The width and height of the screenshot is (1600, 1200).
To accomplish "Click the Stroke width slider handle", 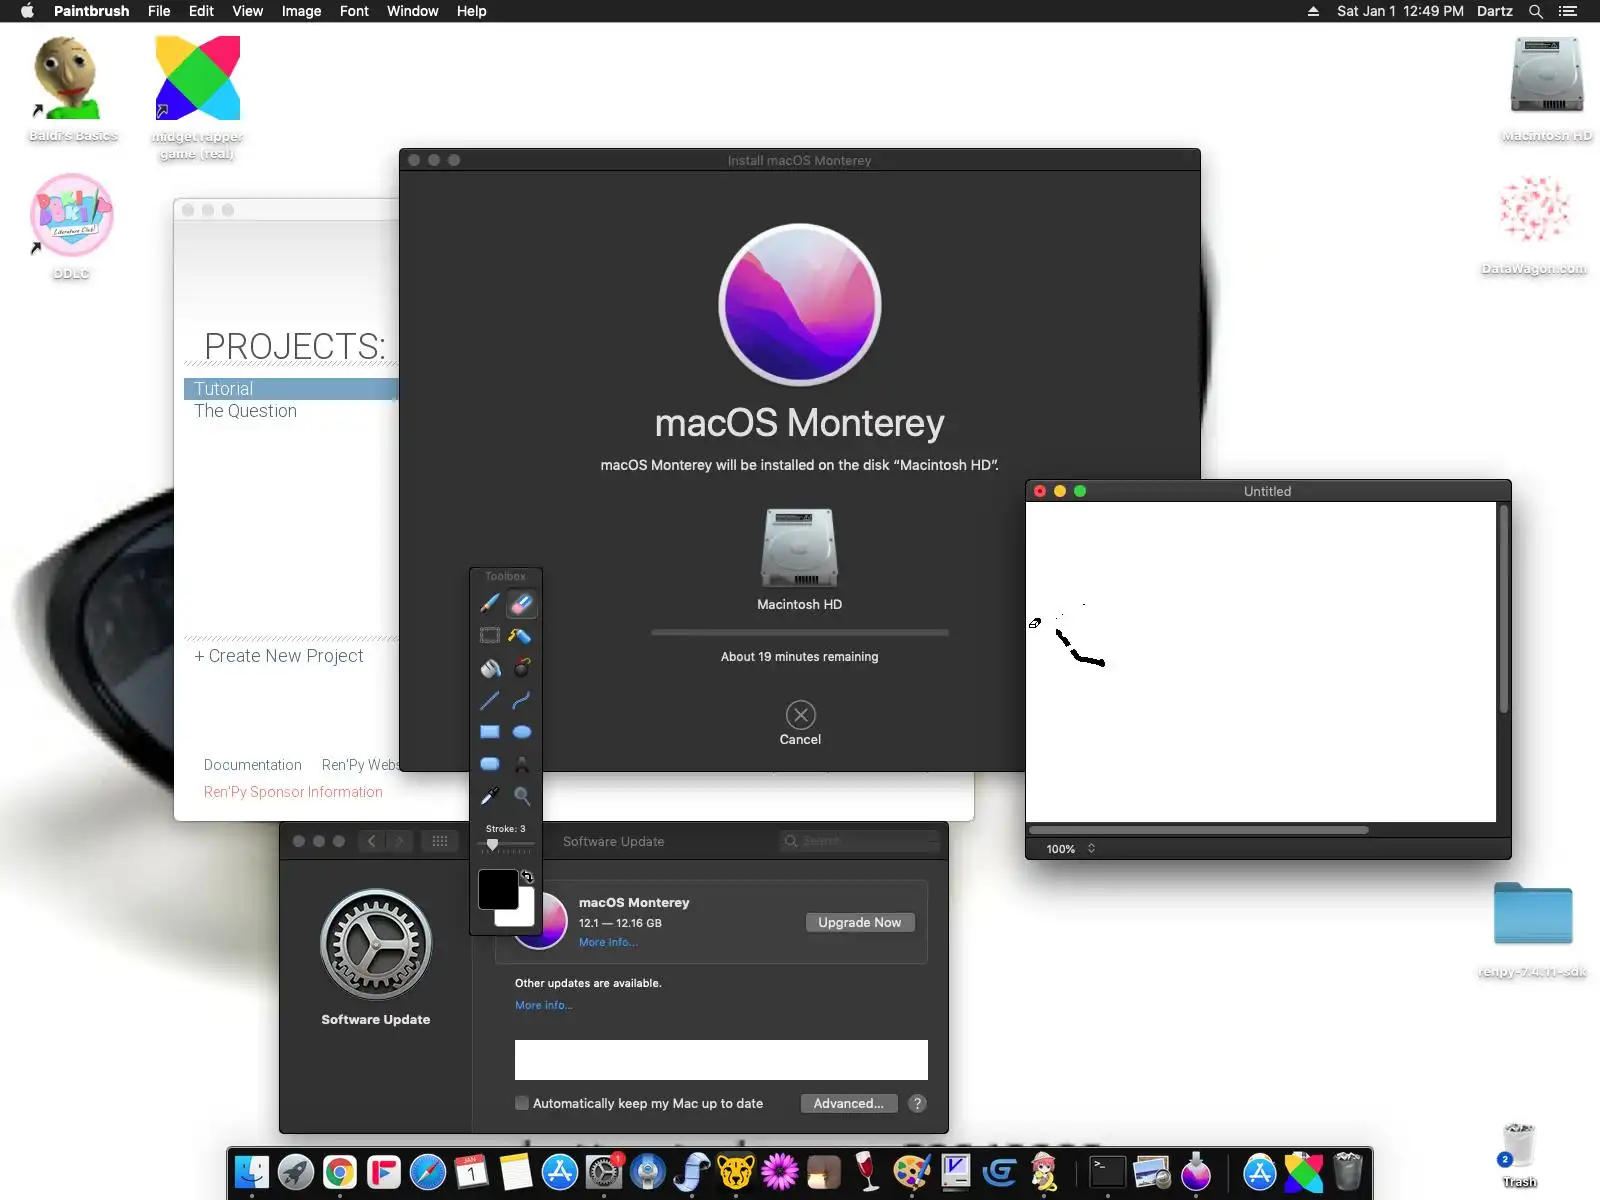I will point(492,845).
